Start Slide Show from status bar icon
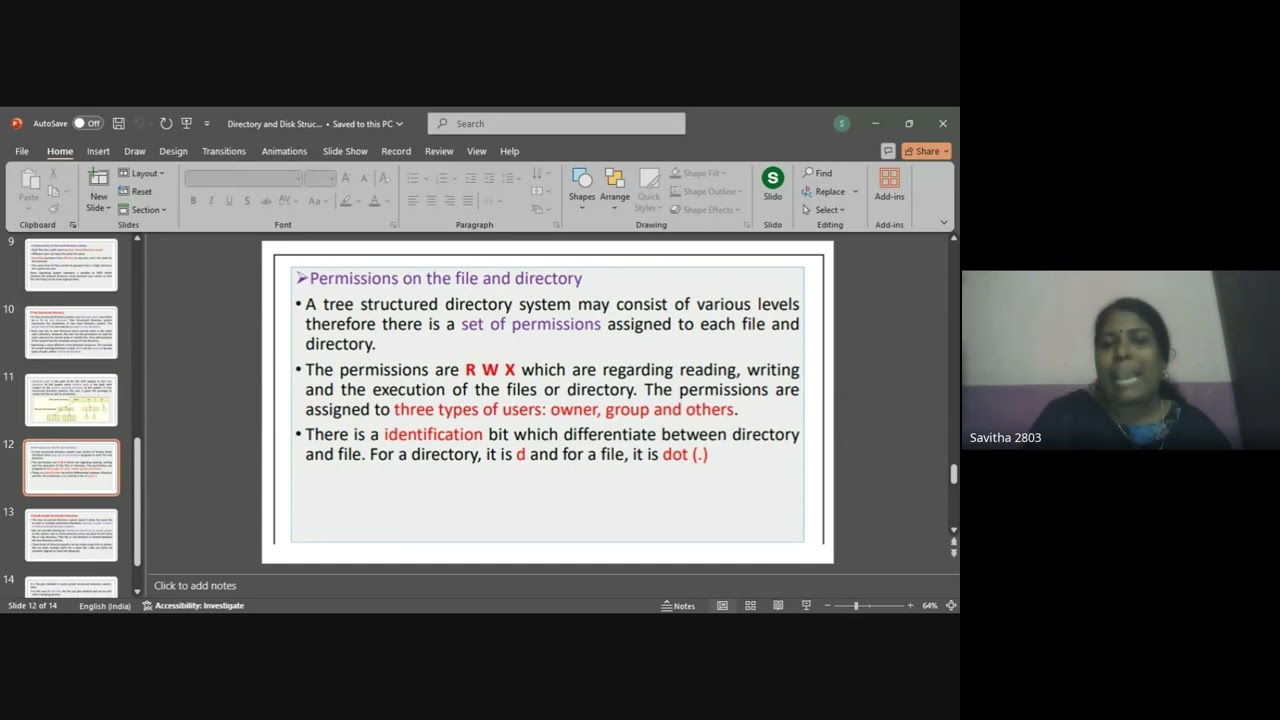 [x=806, y=605]
